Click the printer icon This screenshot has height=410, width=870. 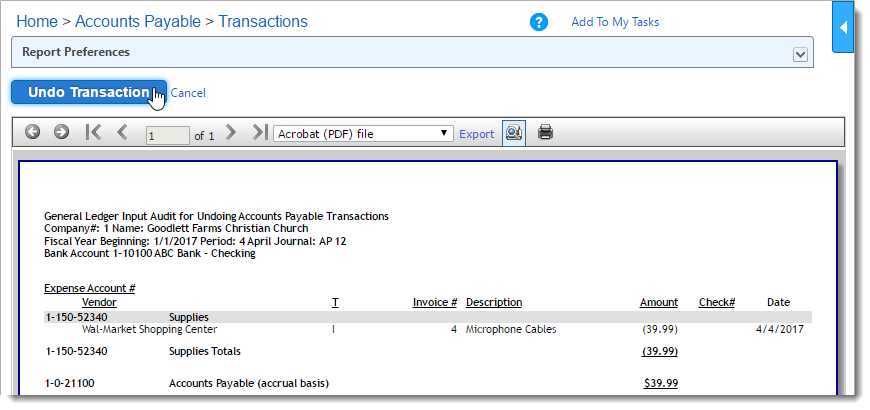[x=545, y=132]
